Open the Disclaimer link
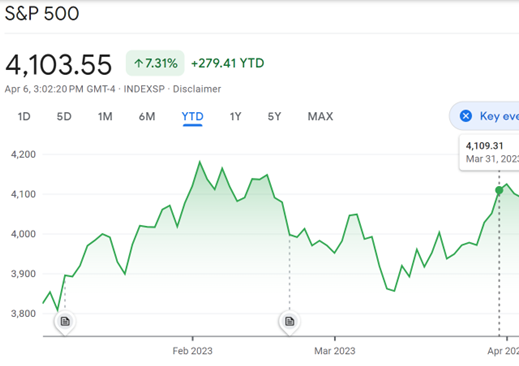 [x=197, y=89]
